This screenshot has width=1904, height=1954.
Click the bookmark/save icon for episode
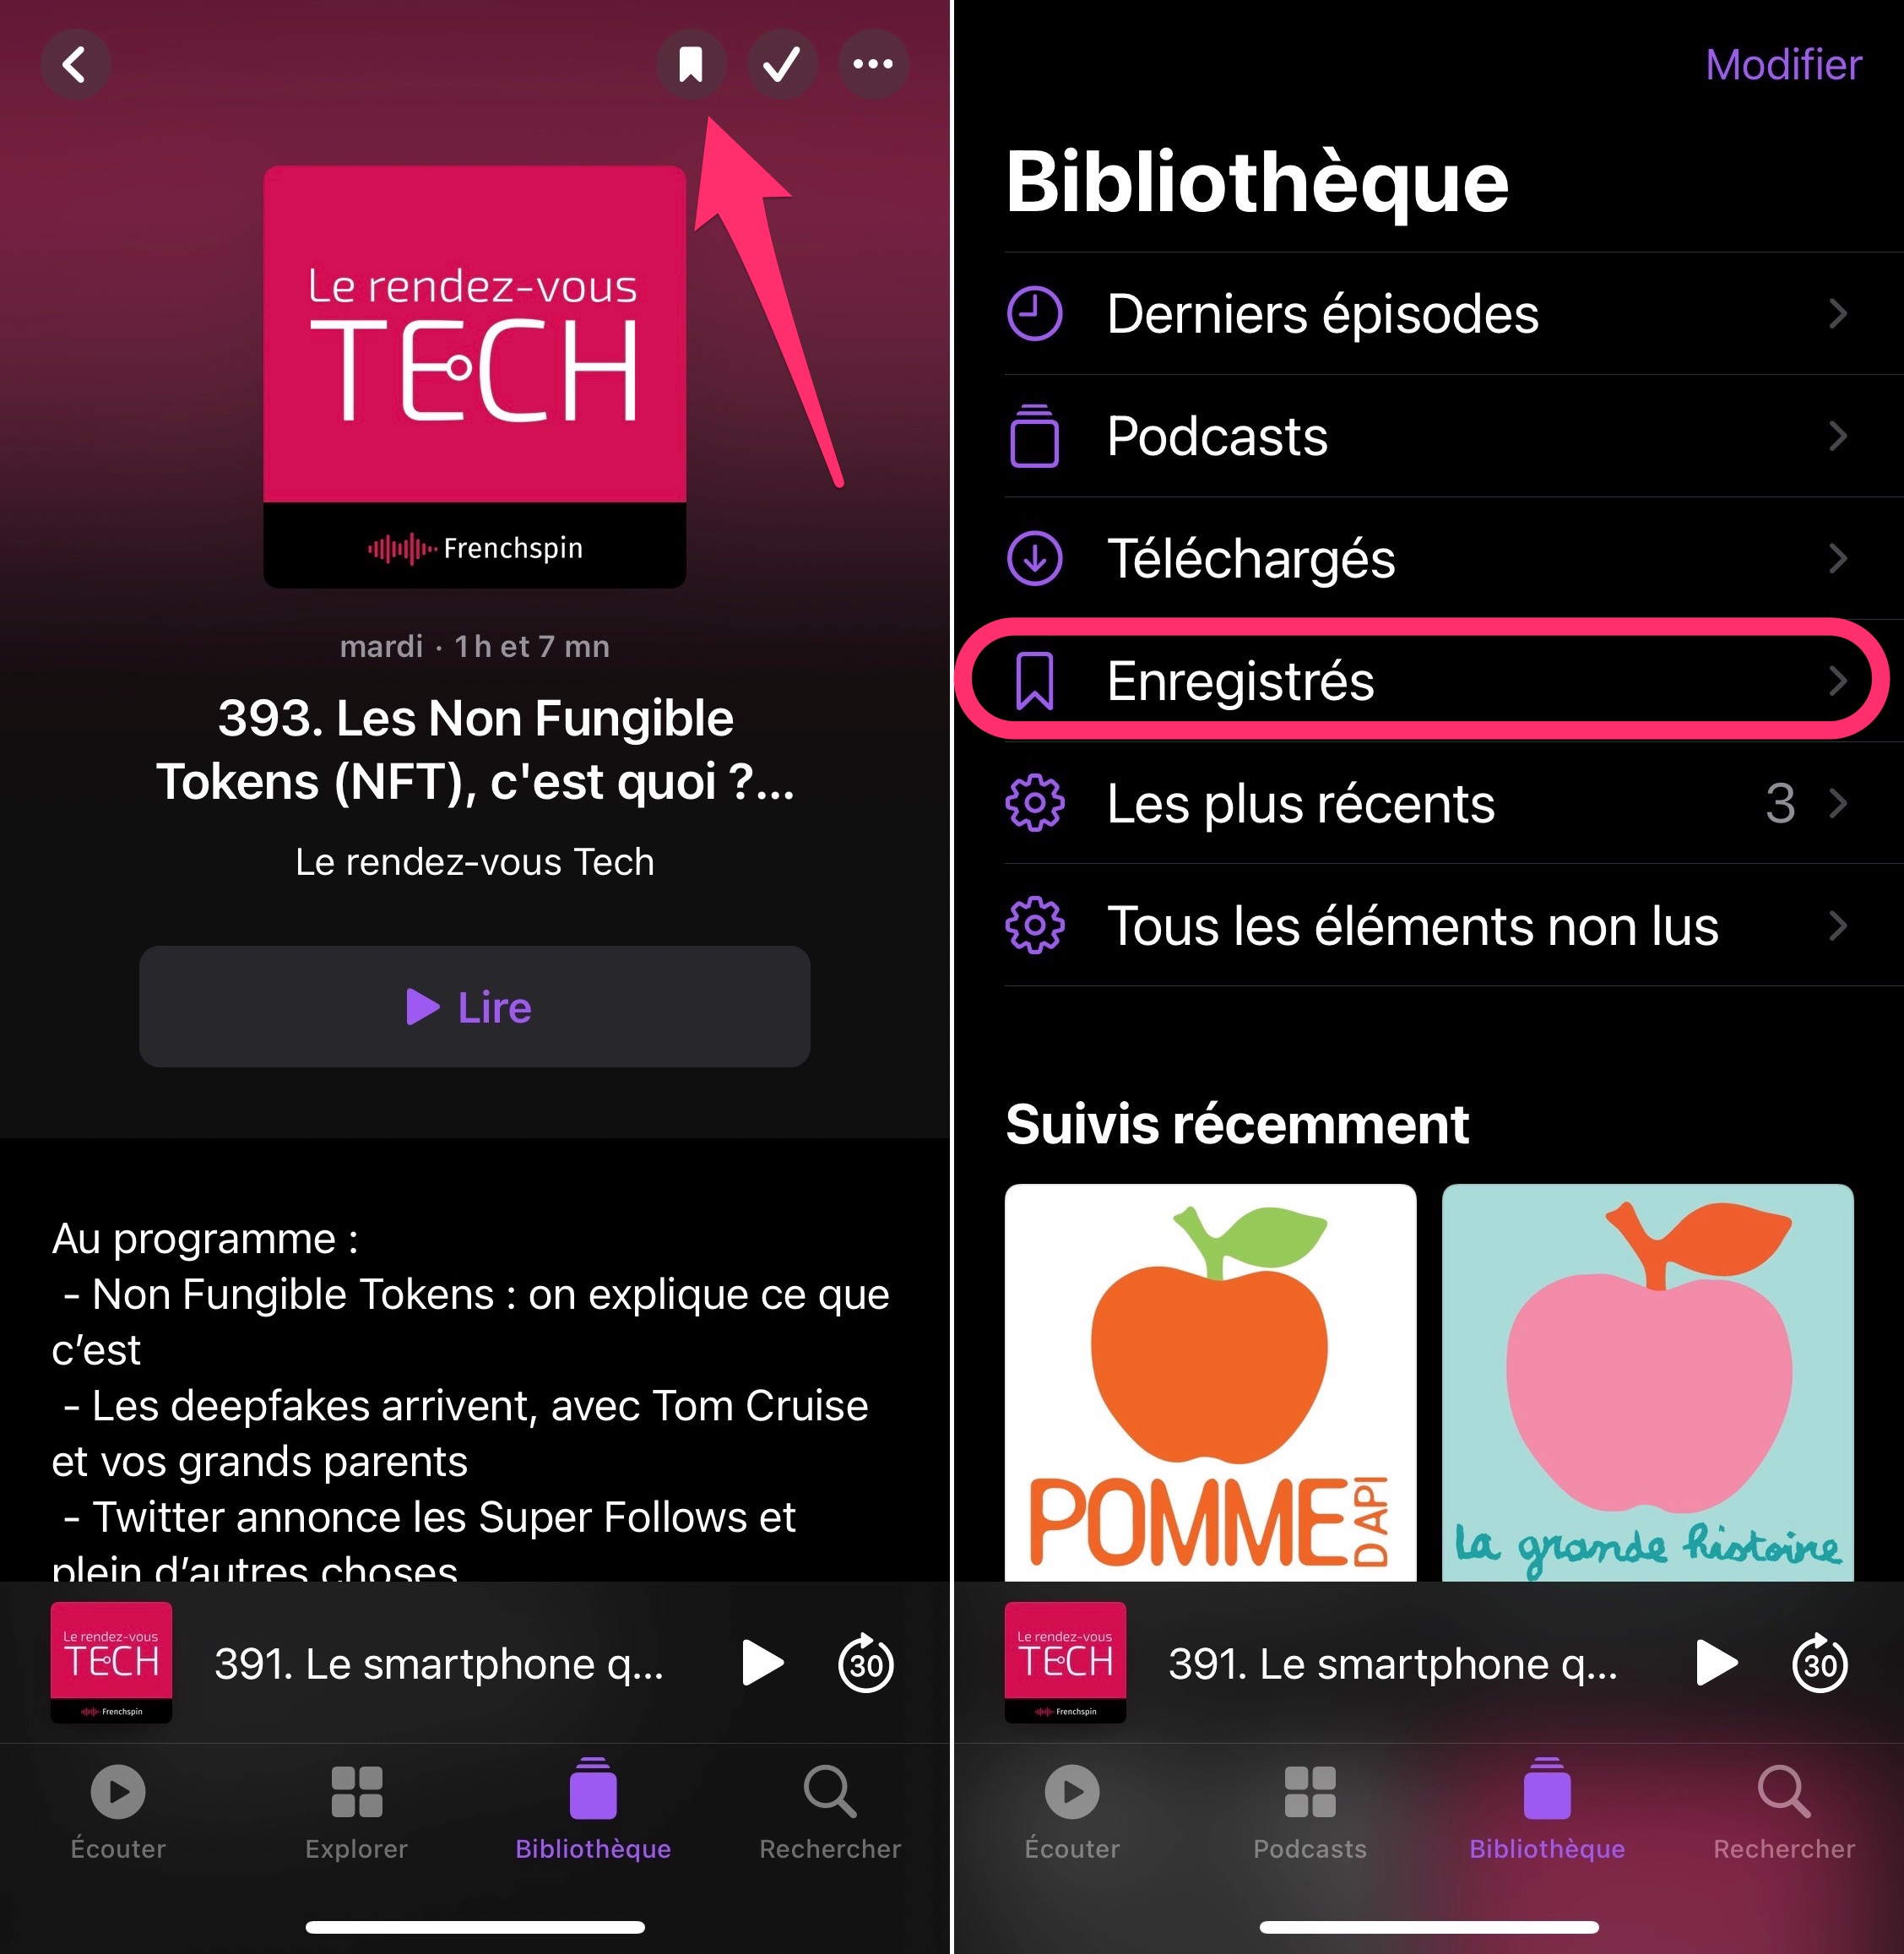pyautogui.click(x=681, y=61)
